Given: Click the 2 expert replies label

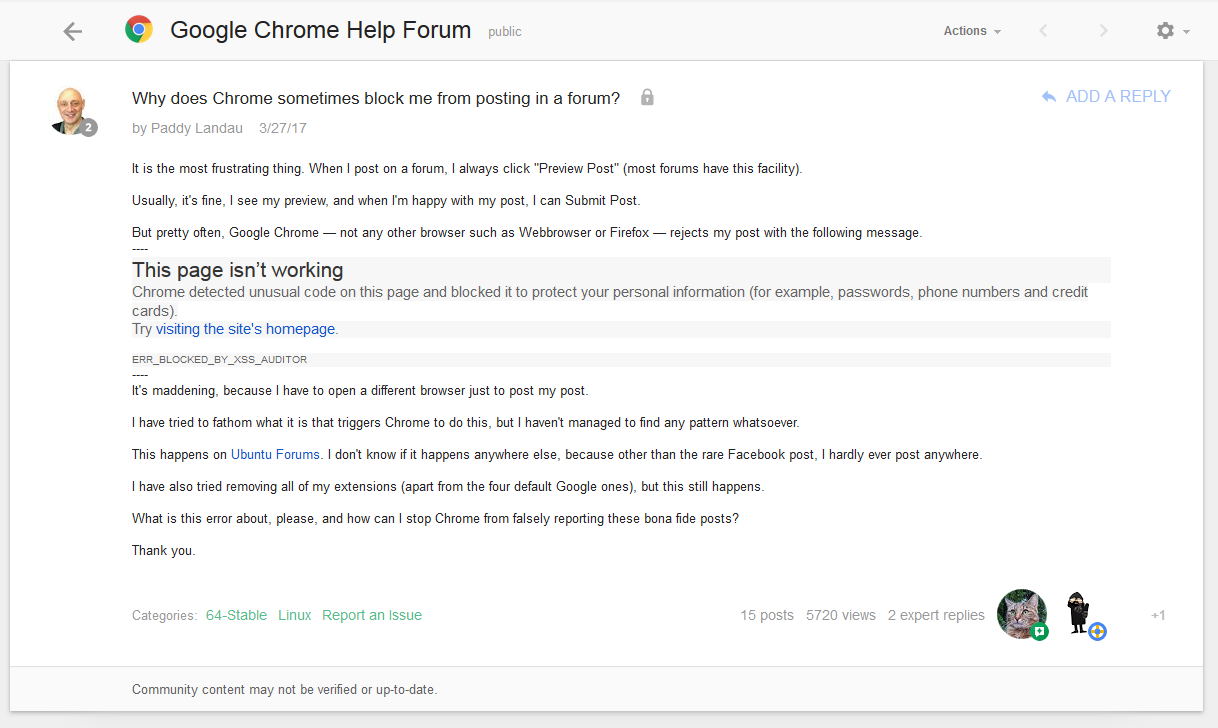Looking at the screenshot, I should tap(936, 615).
